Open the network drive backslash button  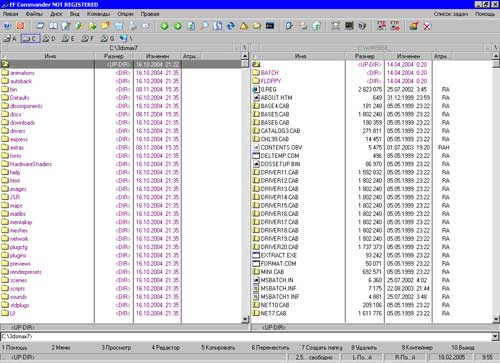click(x=126, y=39)
